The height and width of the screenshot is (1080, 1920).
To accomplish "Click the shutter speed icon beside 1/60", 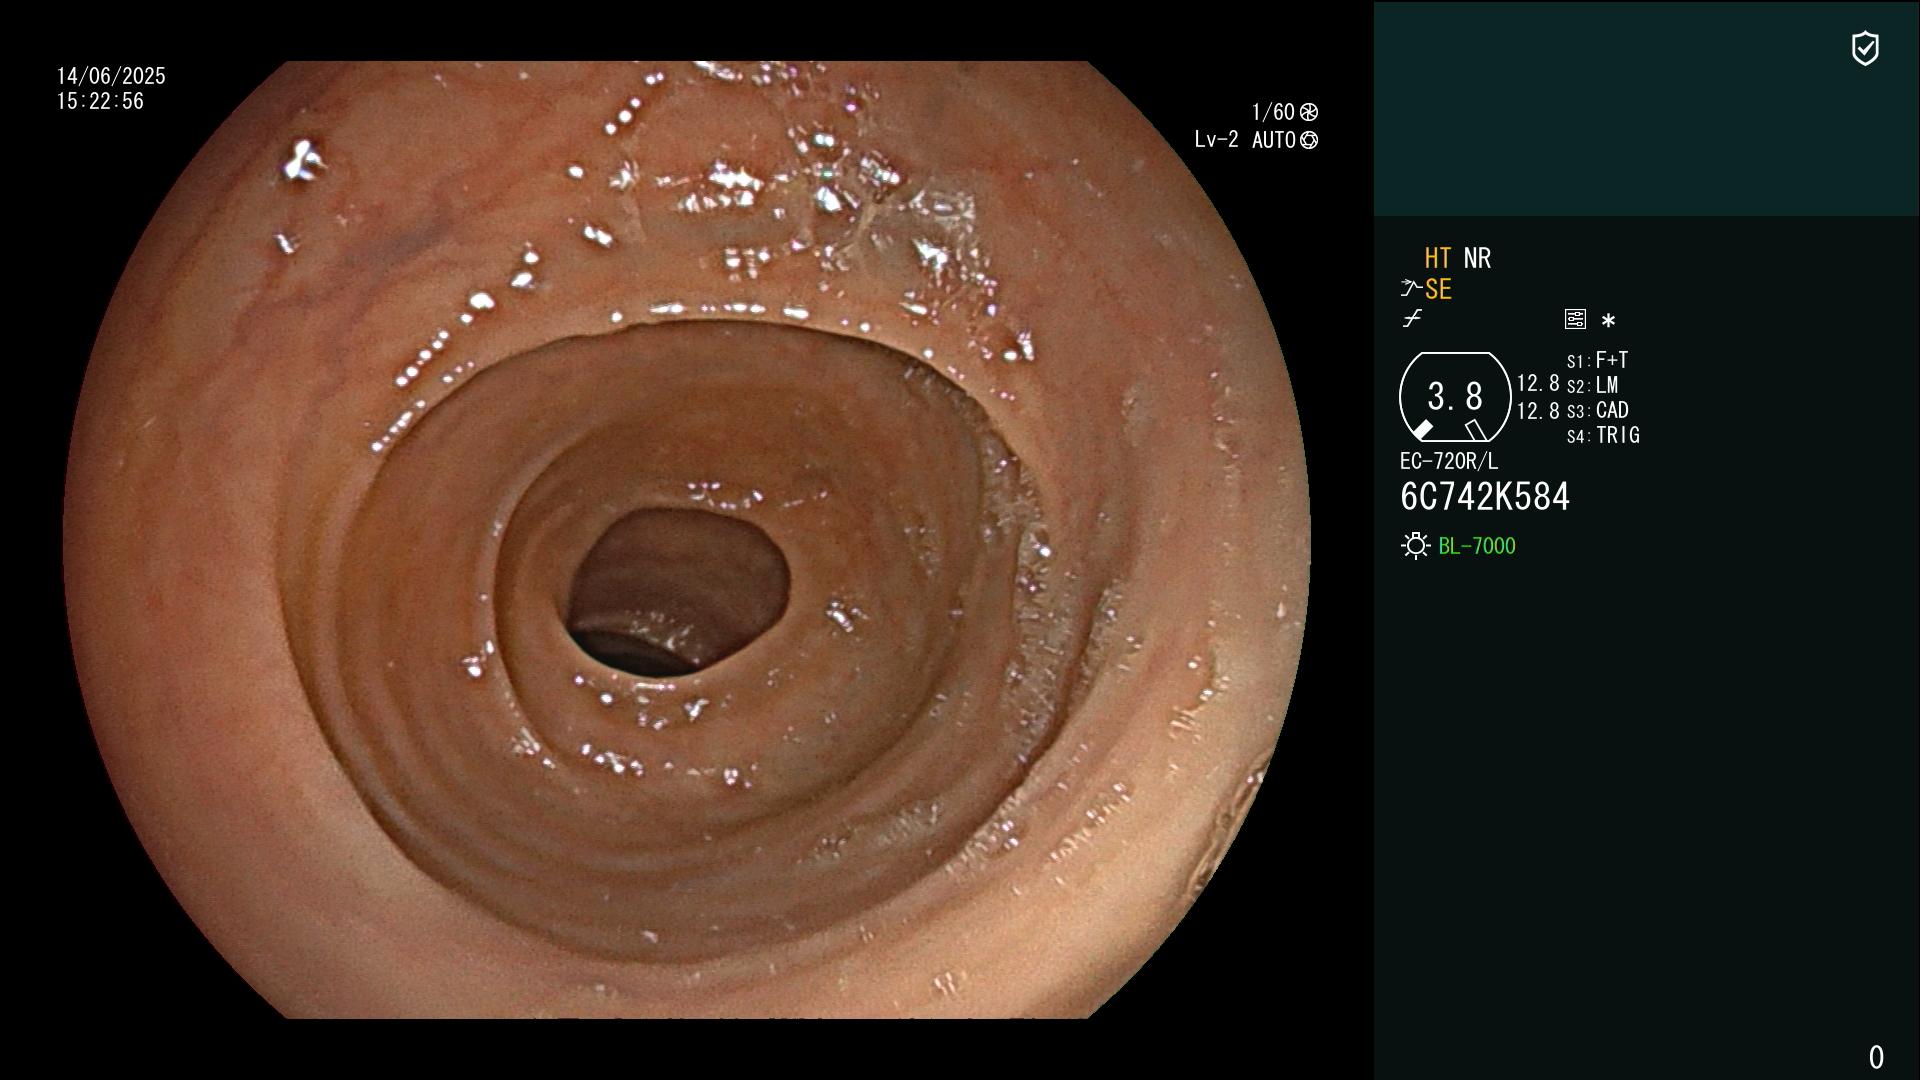I will click(1309, 112).
